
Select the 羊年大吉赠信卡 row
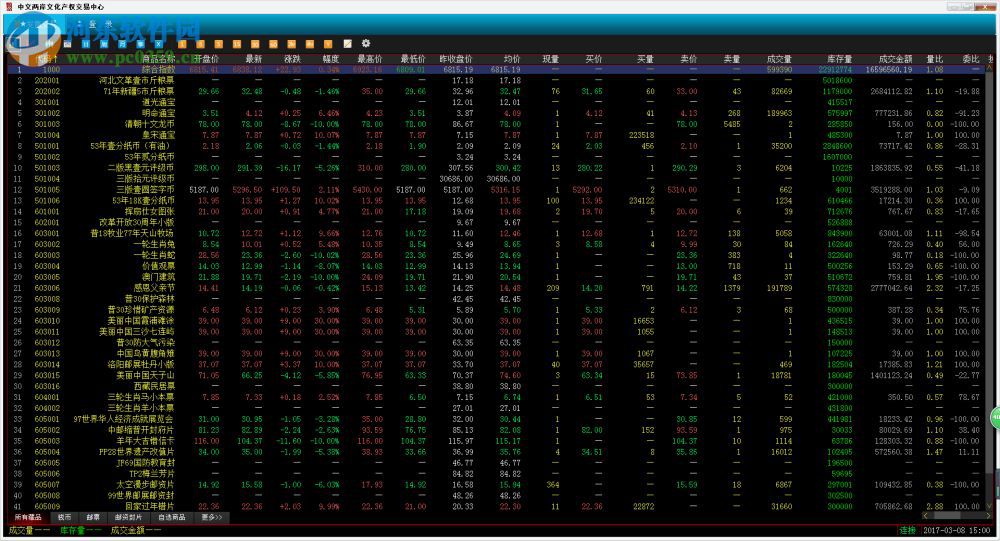pos(497,441)
